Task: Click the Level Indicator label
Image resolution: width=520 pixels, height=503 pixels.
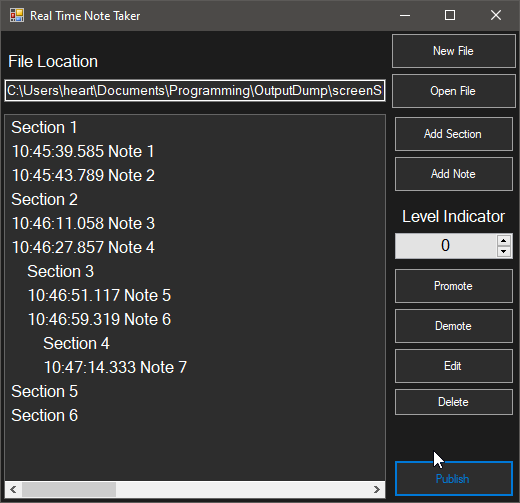Action: click(454, 216)
